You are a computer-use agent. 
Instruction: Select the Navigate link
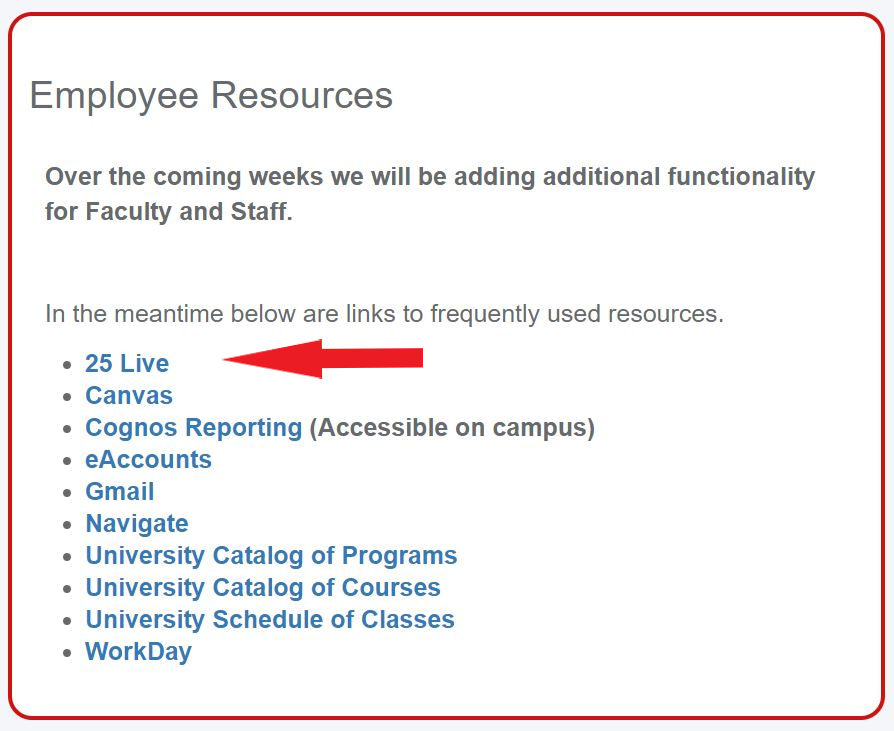137,524
